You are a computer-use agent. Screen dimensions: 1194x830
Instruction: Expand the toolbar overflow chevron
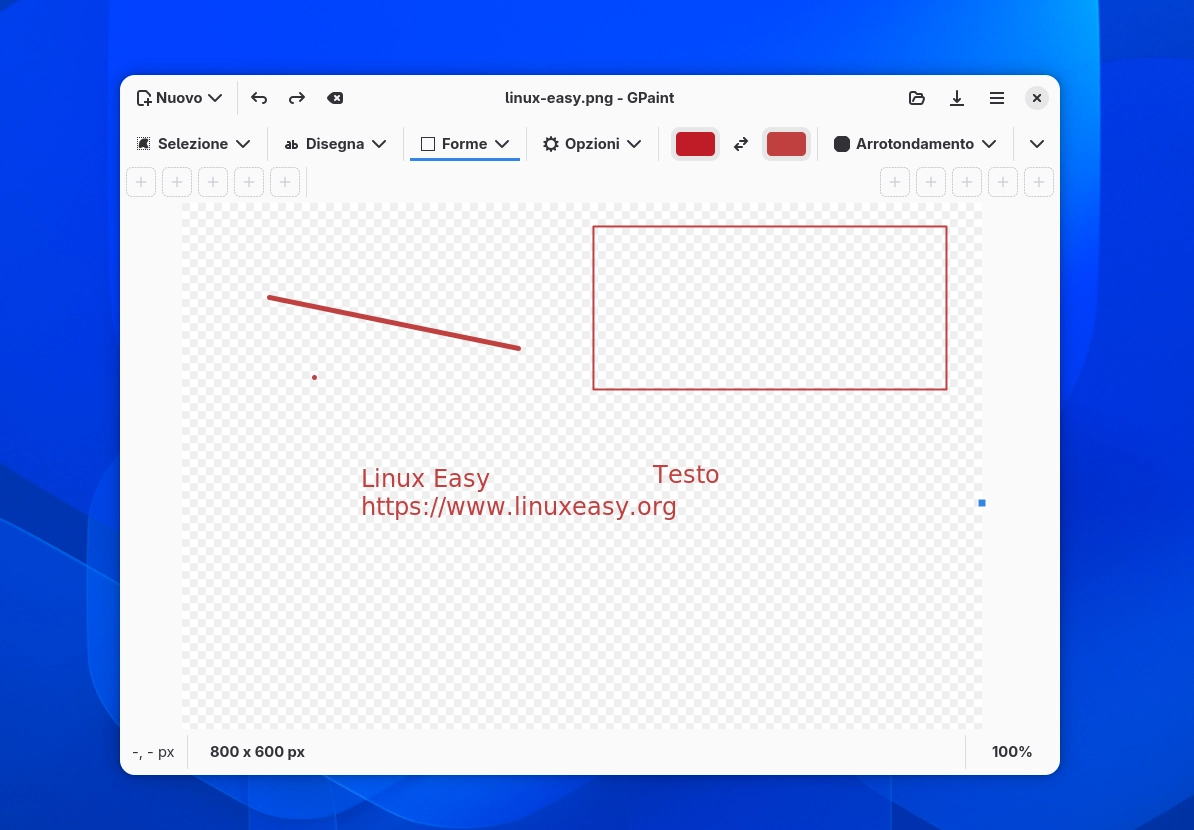(1036, 144)
